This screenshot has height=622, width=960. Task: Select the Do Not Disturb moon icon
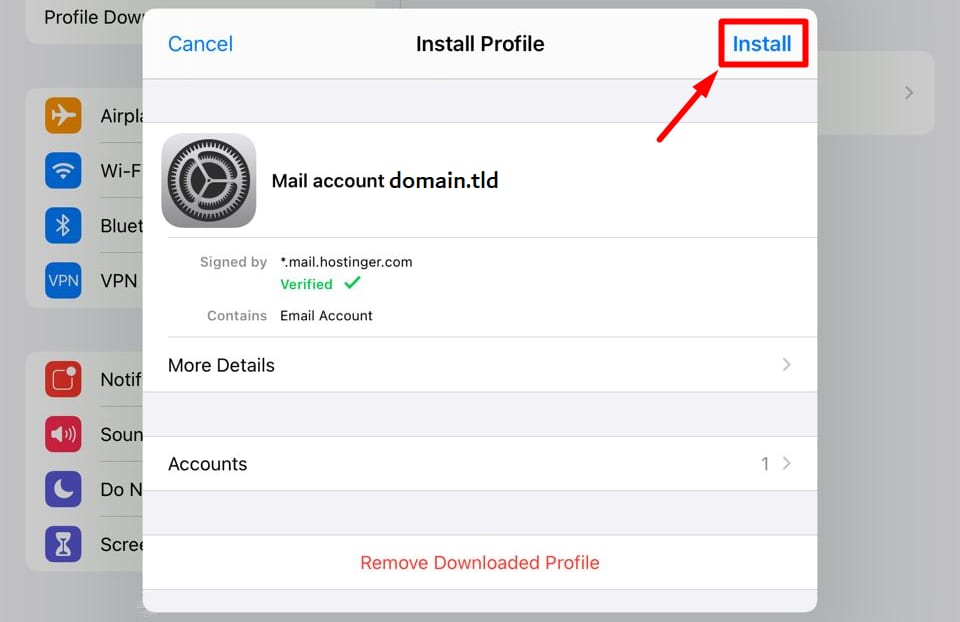63,489
